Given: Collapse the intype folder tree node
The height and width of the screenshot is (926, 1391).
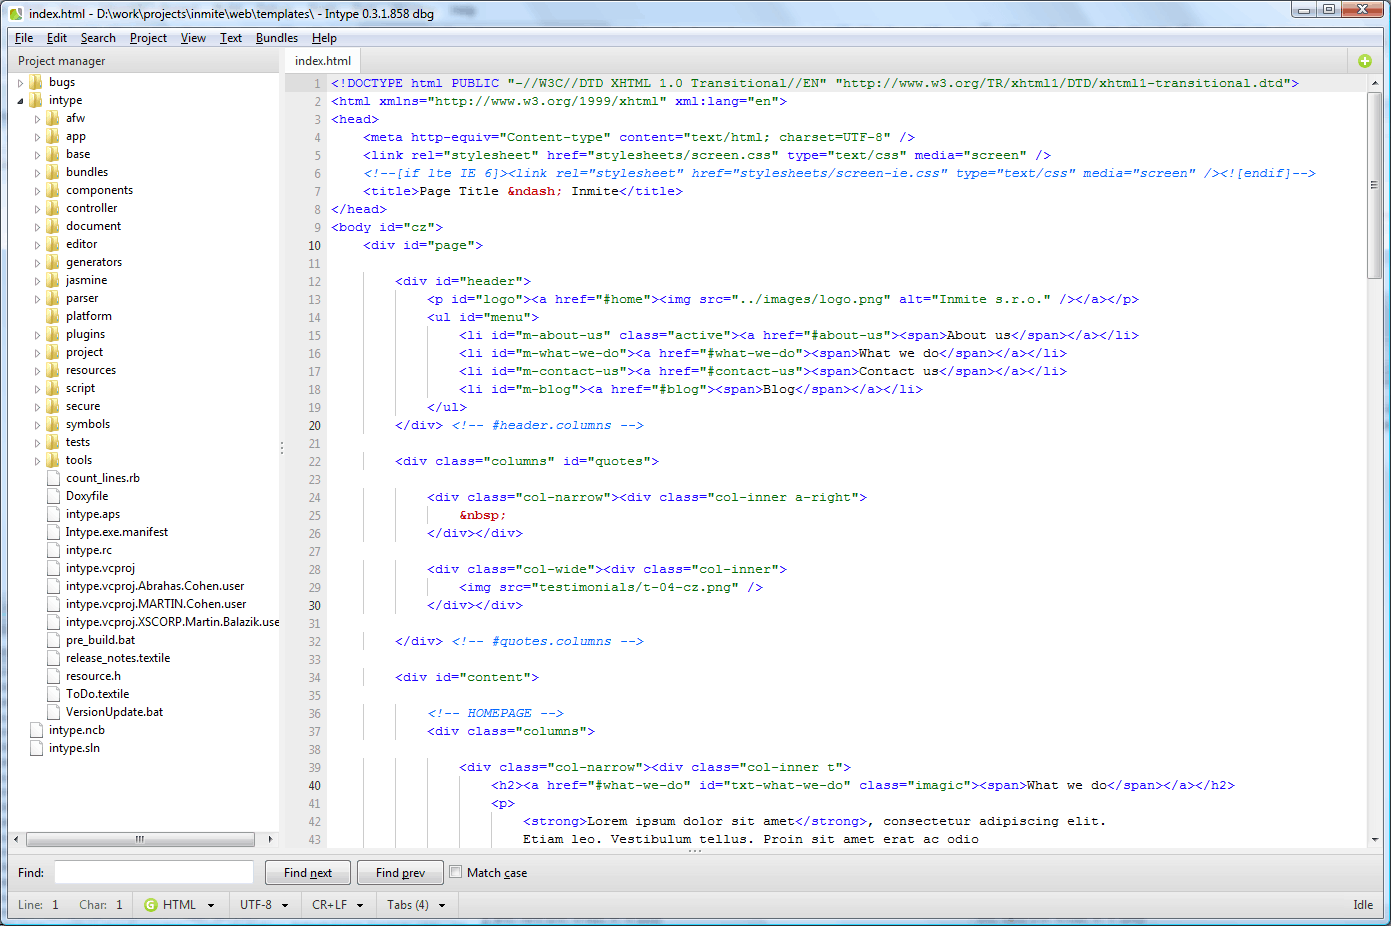Looking at the screenshot, I should (20, 100).
